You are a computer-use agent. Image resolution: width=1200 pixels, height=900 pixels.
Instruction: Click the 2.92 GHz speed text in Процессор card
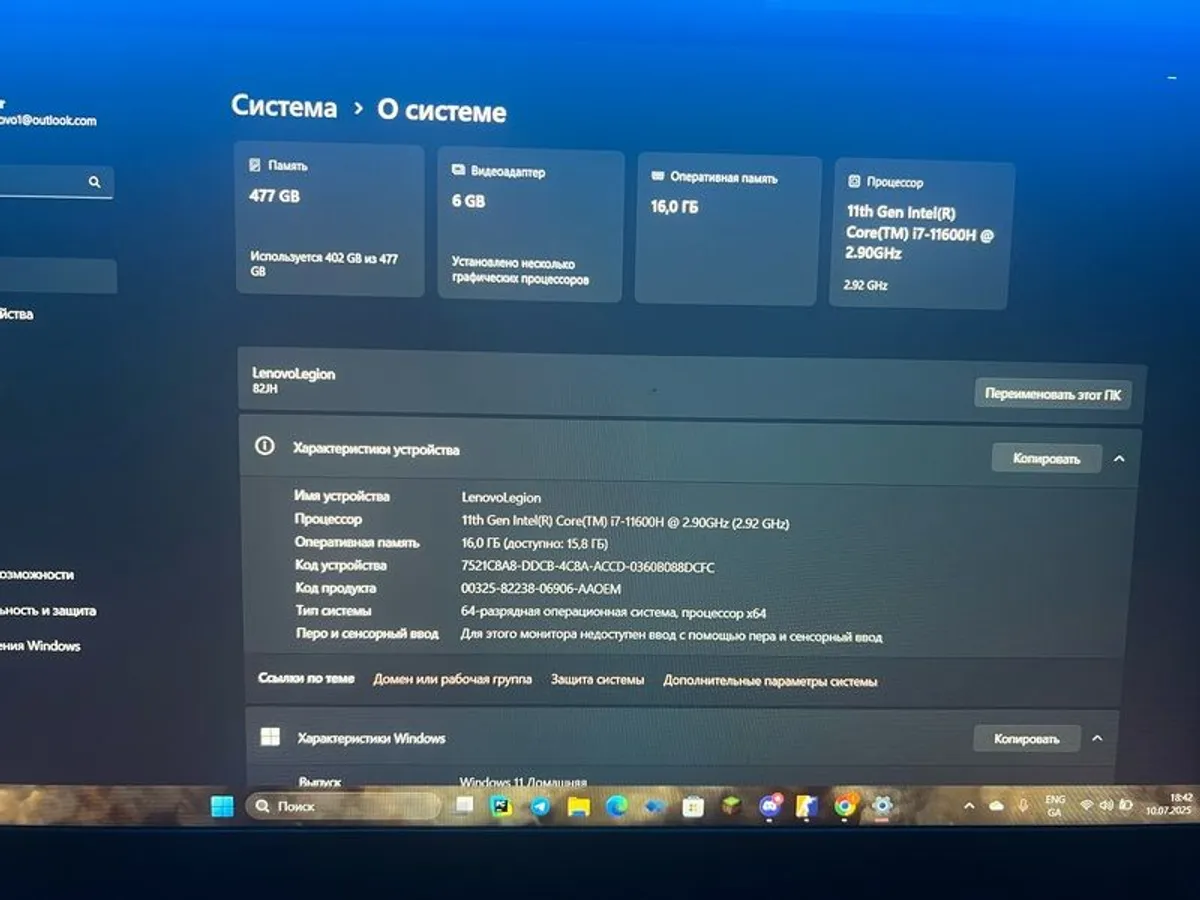point(866,285)
